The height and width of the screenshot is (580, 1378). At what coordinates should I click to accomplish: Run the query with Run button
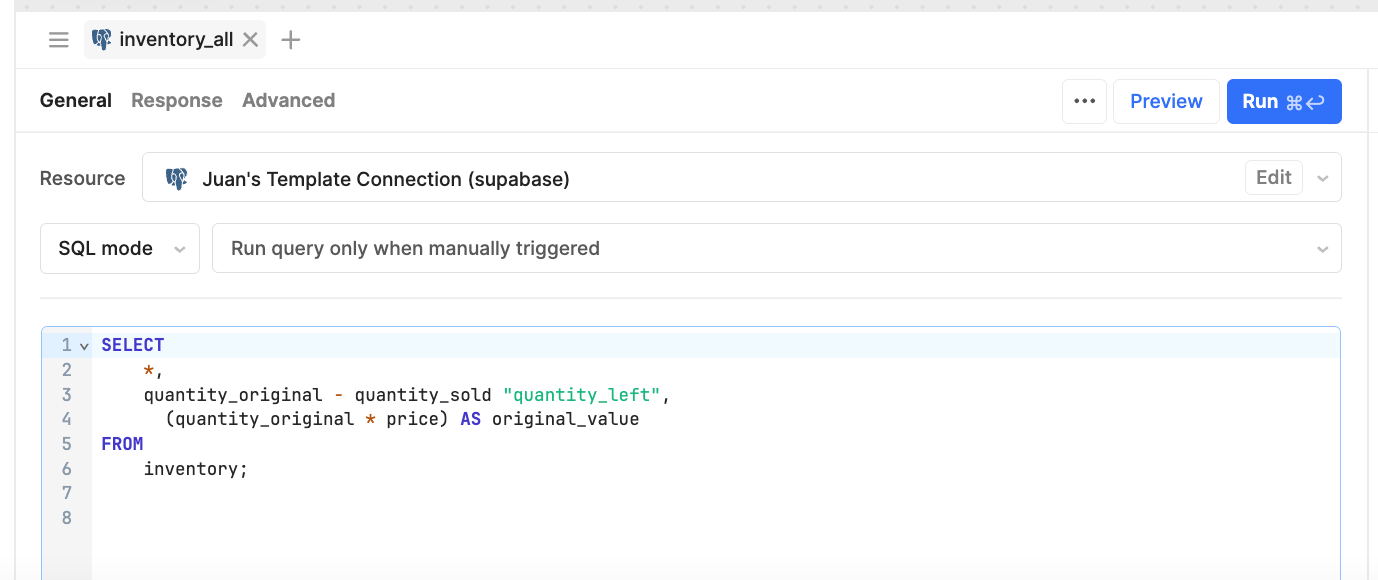click(1284, 101)
